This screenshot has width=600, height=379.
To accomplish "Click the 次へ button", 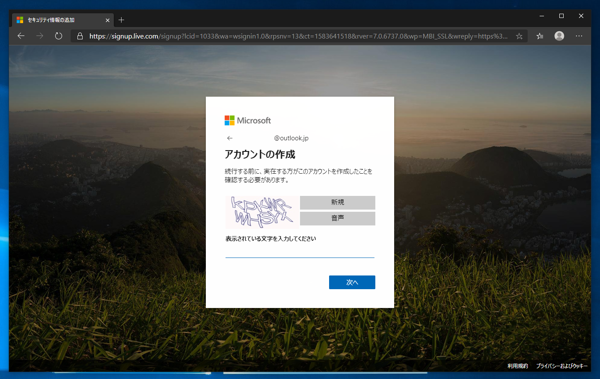I will tap(352, 283).
